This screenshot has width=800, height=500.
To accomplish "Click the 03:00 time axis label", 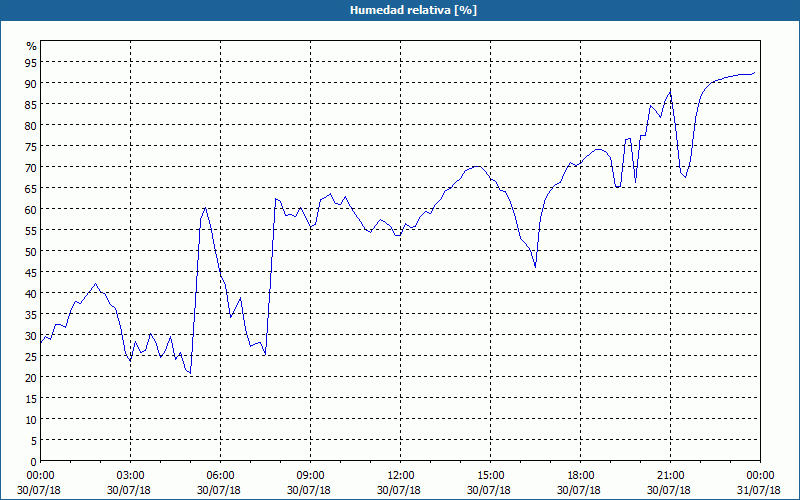I will (x=131, y=476).
